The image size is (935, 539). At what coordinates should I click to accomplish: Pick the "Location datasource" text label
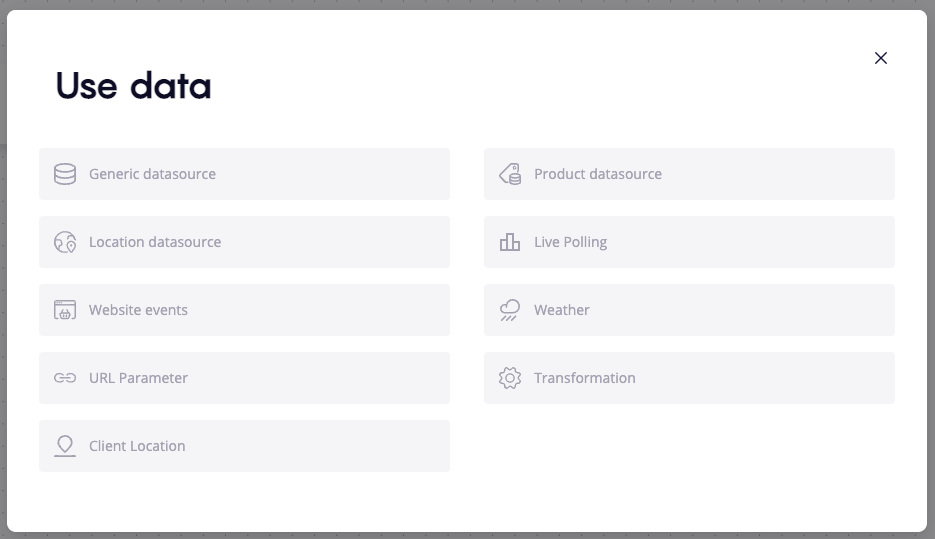(155, 242)
